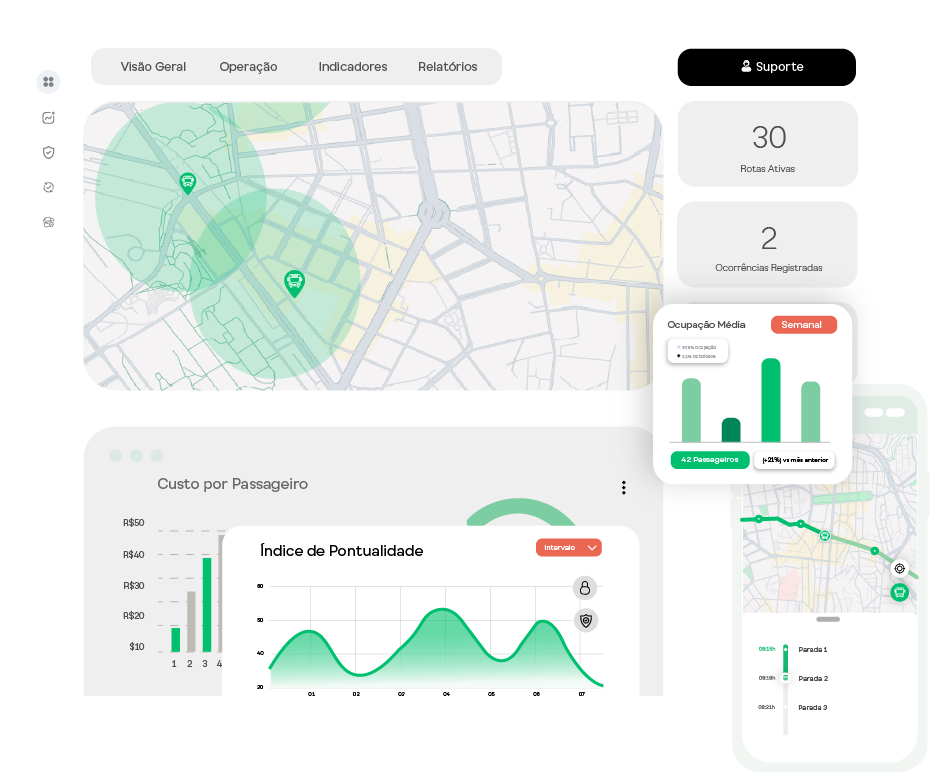Grab the phone bottom sheet drag handle
Image resolution: width=933 pixels, height=773 pixels.
[x=828, y=619]
